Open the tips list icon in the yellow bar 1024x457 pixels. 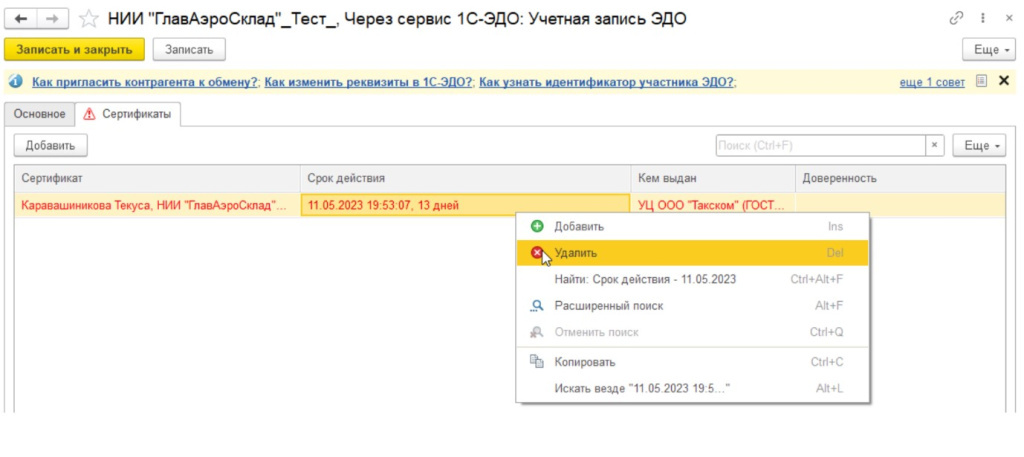[982, 81]
